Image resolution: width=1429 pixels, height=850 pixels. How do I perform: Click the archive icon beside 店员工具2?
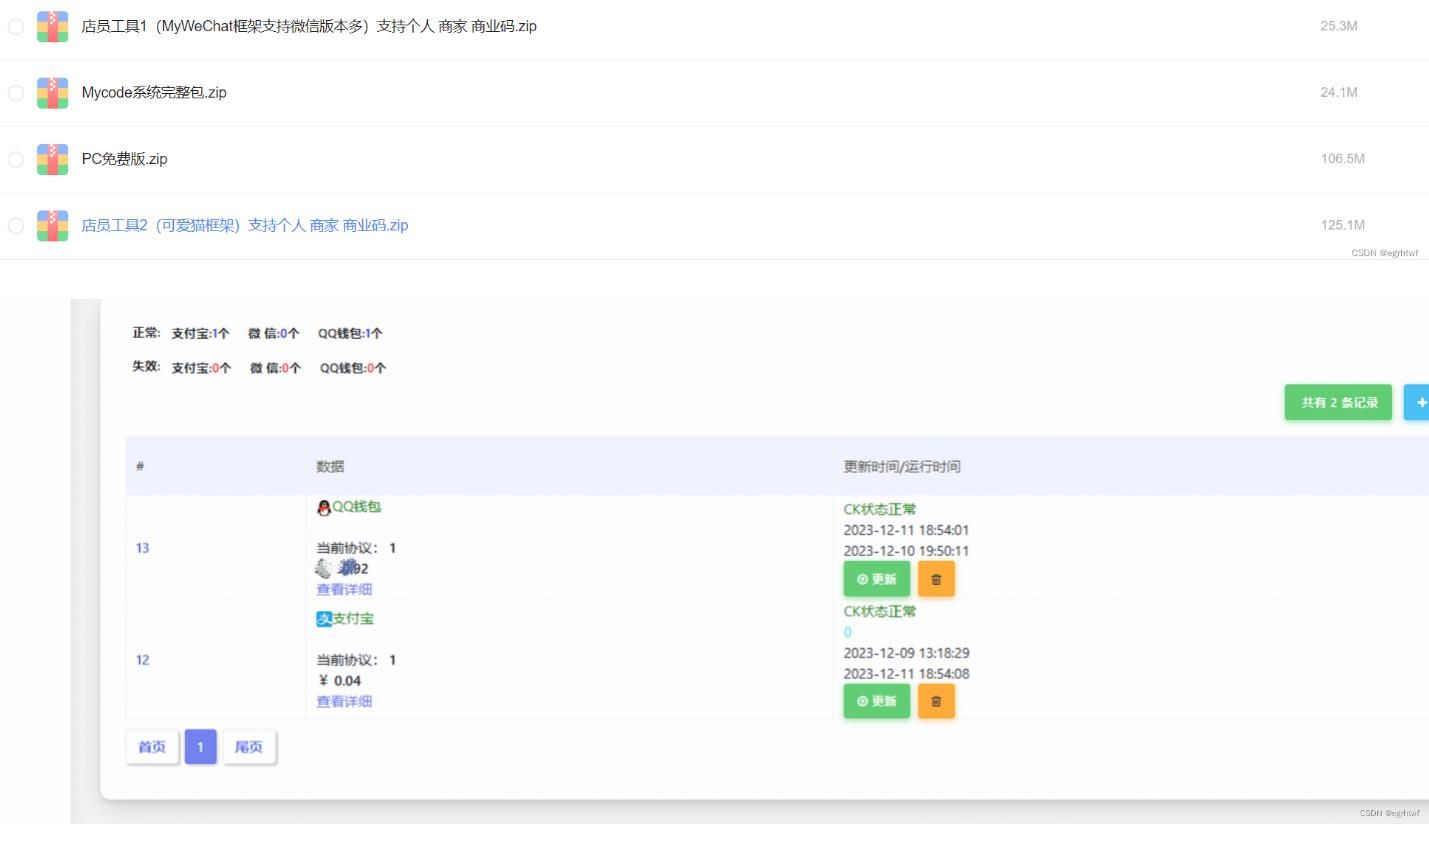pos(52,225)
